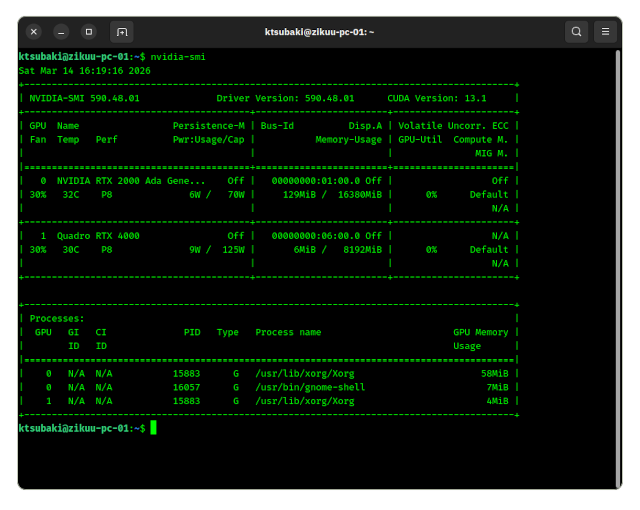Click the 58MiB GPU memory usage entry
The width and height of the screenshot is (640, 510).
[494, 373]
